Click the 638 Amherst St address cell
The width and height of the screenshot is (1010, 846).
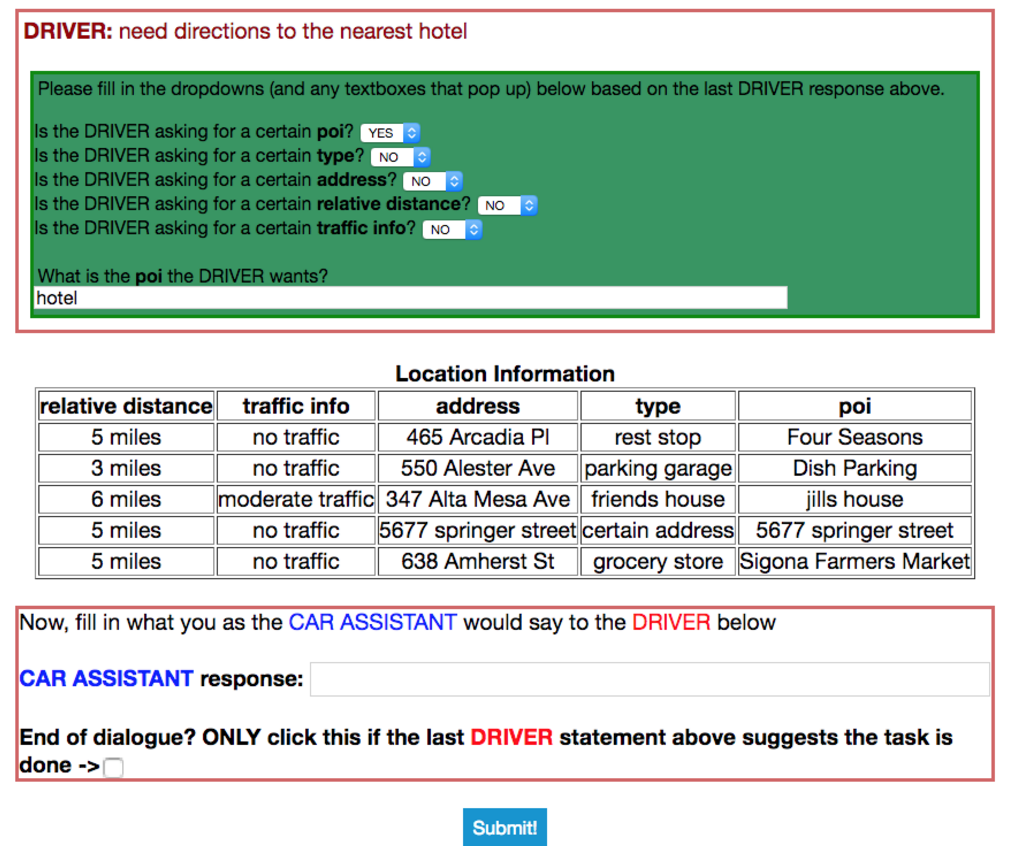tap(477, 561)
